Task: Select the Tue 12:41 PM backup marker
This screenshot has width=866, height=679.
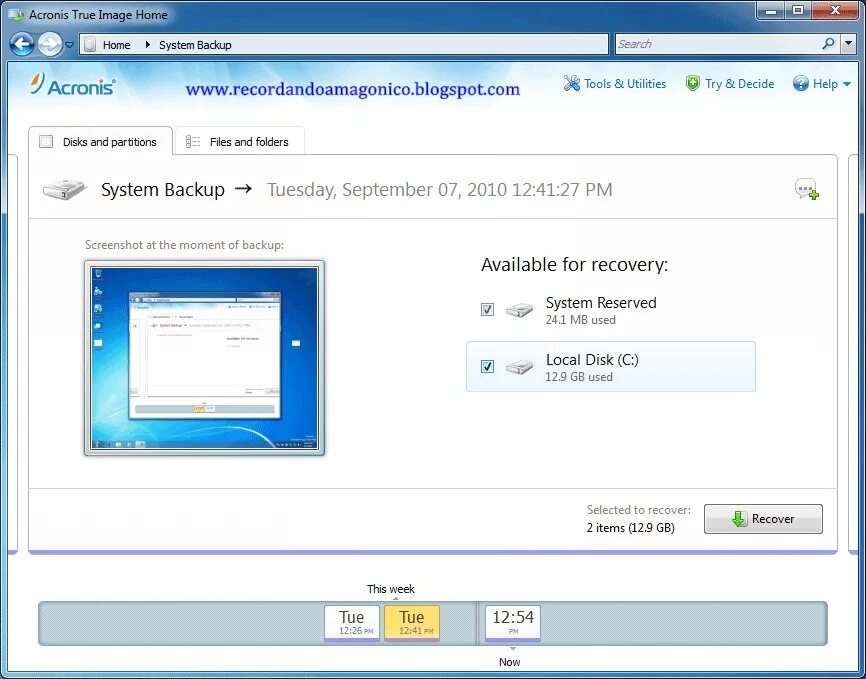Action: pyautogui.click(x=412, y=623)
